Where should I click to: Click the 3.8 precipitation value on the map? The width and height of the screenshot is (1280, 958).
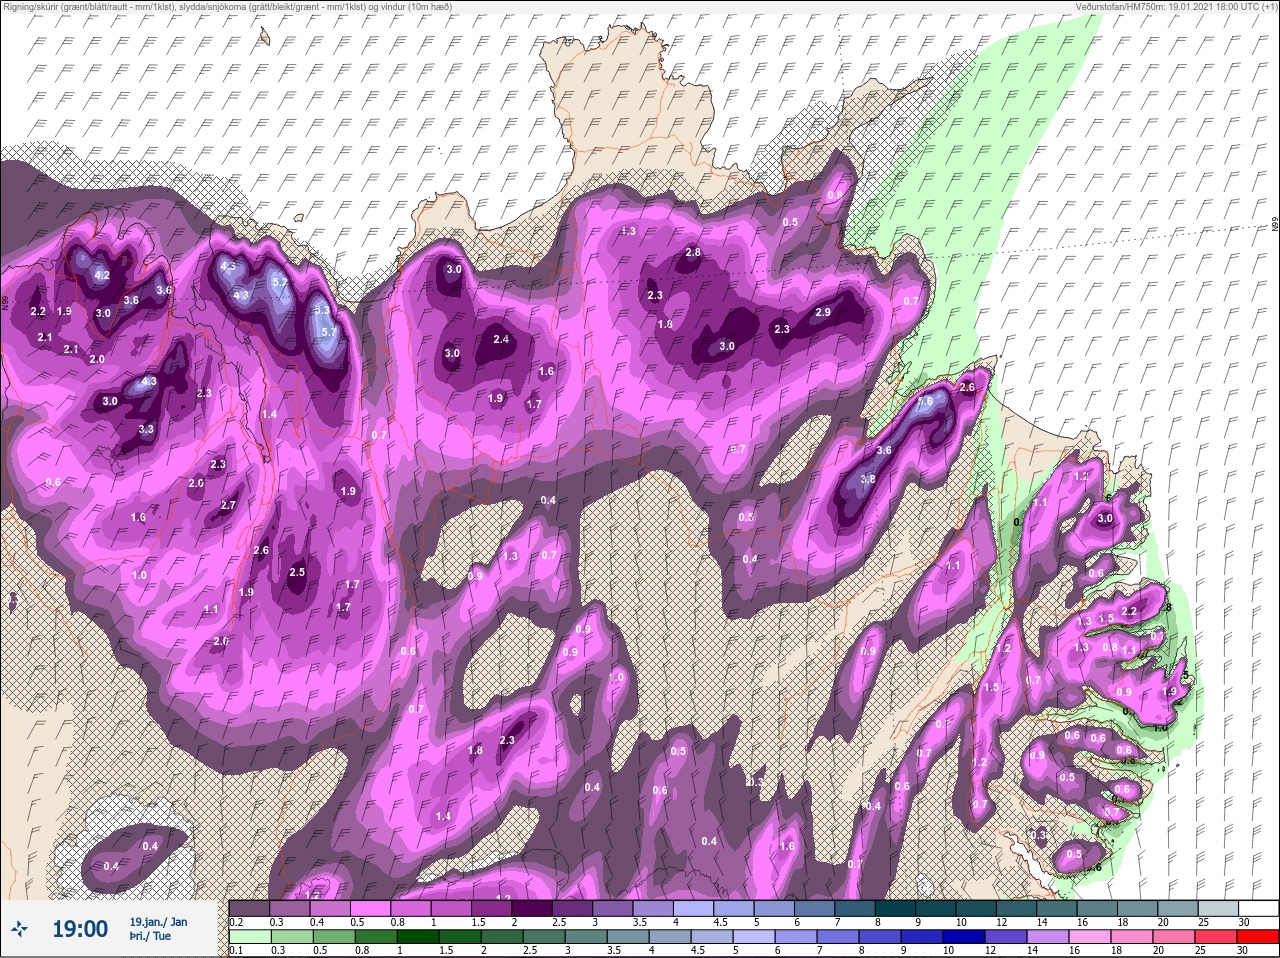[868, 479]
